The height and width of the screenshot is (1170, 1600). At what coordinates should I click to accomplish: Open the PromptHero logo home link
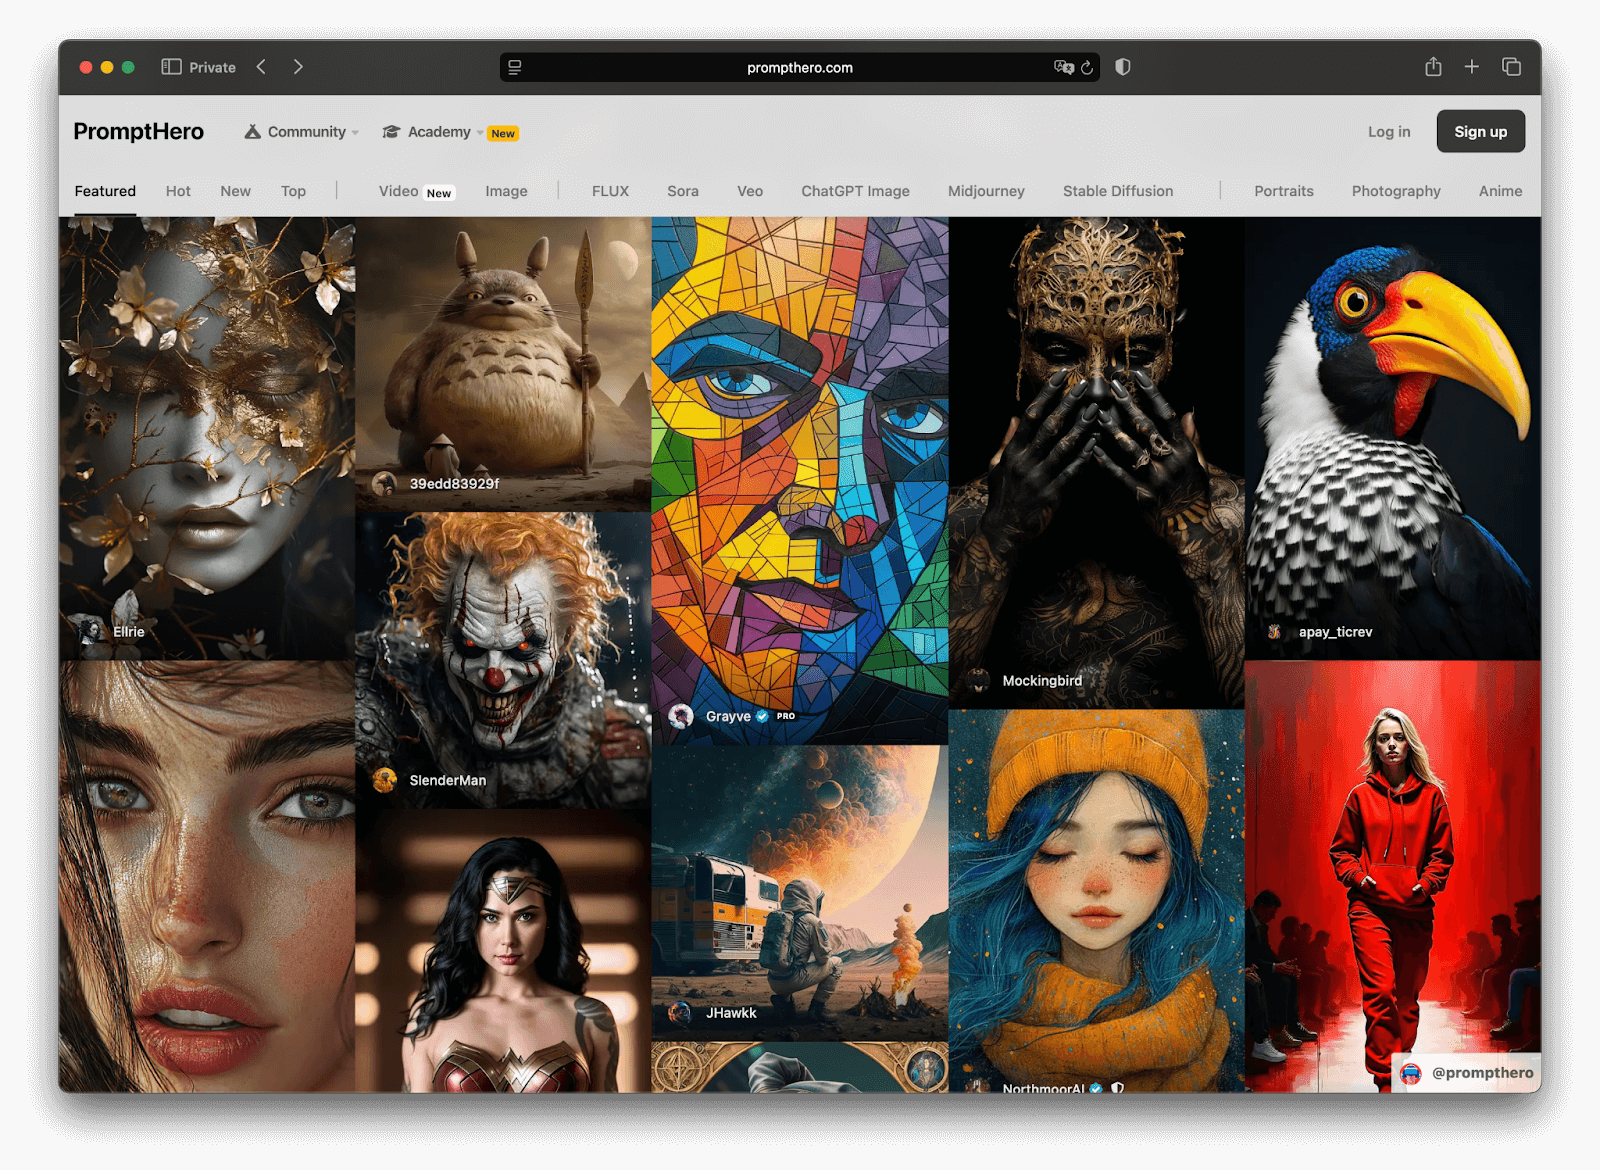tap(139, 132)
